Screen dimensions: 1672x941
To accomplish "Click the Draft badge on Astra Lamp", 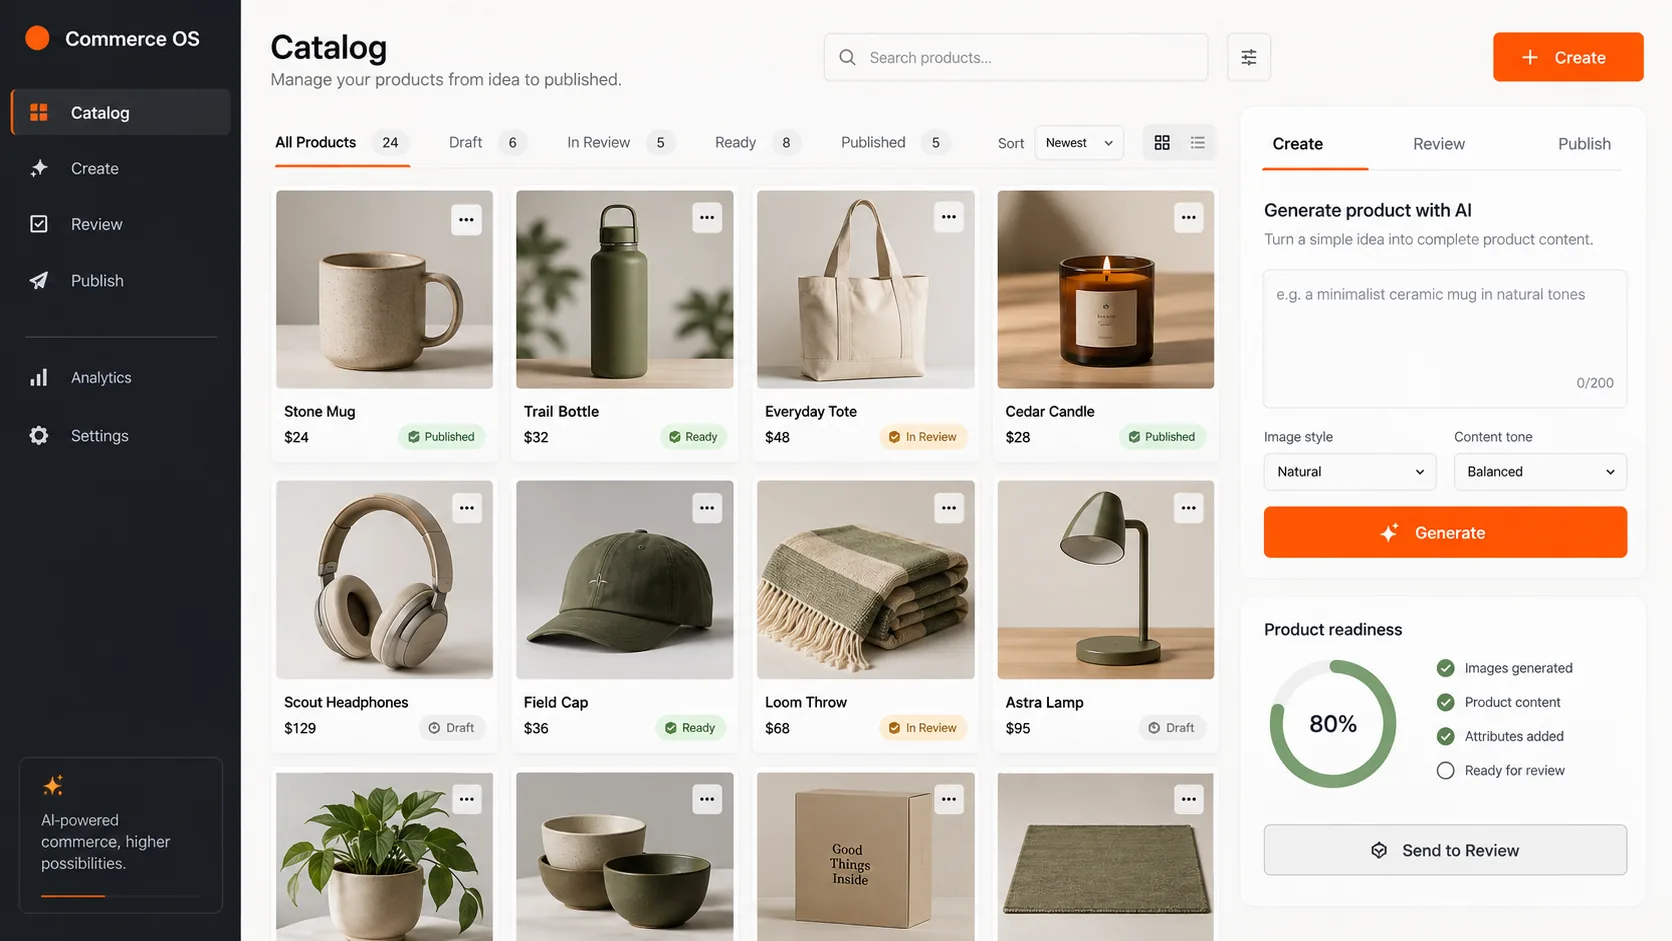I will point(1171,728).
